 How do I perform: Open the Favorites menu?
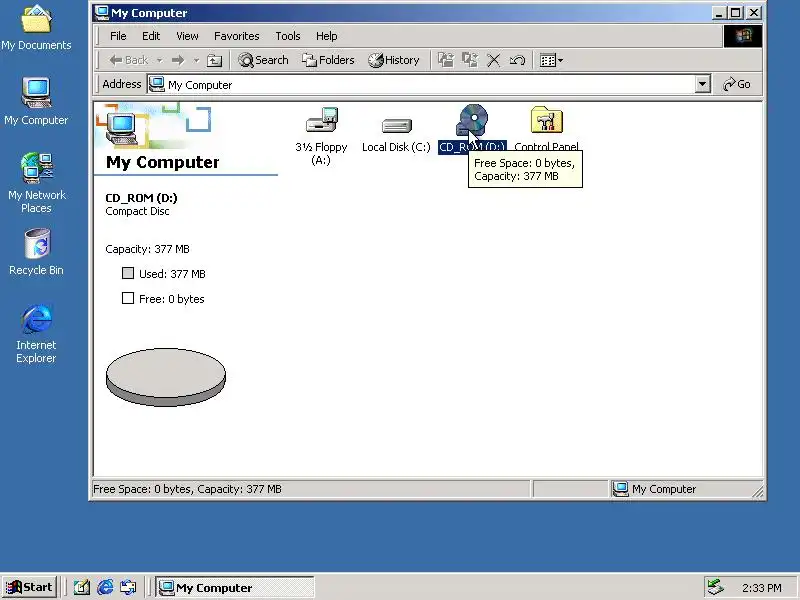coord(237,36)
